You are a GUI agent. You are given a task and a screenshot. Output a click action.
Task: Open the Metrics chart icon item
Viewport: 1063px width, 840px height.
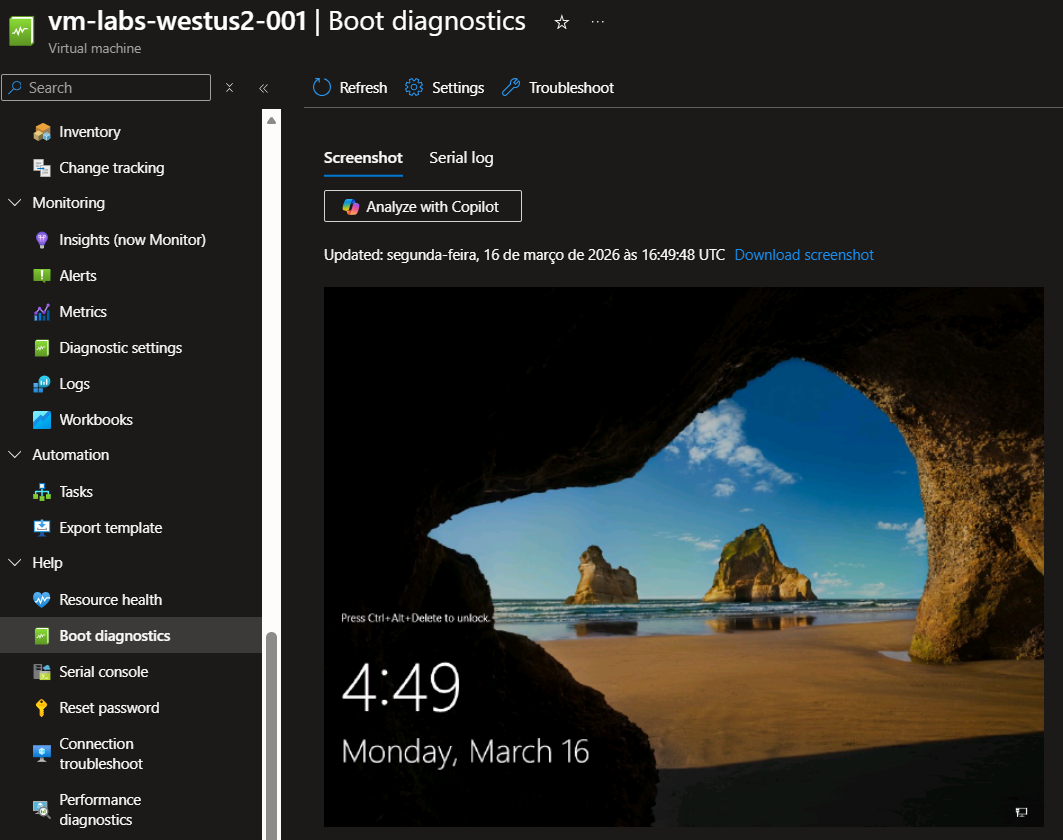click(x=42, y=312)
